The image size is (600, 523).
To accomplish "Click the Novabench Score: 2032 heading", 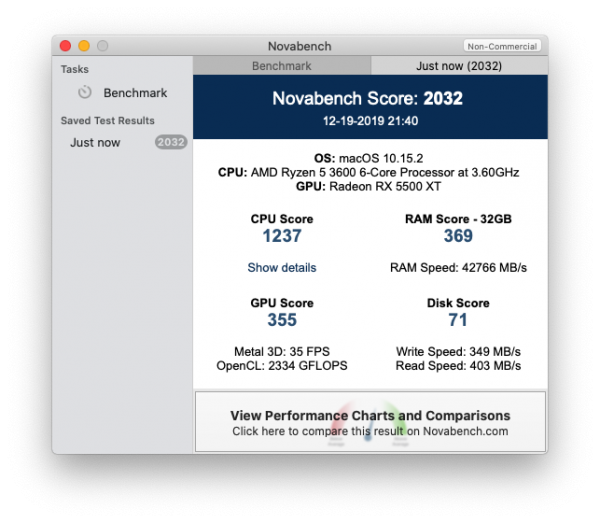I will pos(367,98).
